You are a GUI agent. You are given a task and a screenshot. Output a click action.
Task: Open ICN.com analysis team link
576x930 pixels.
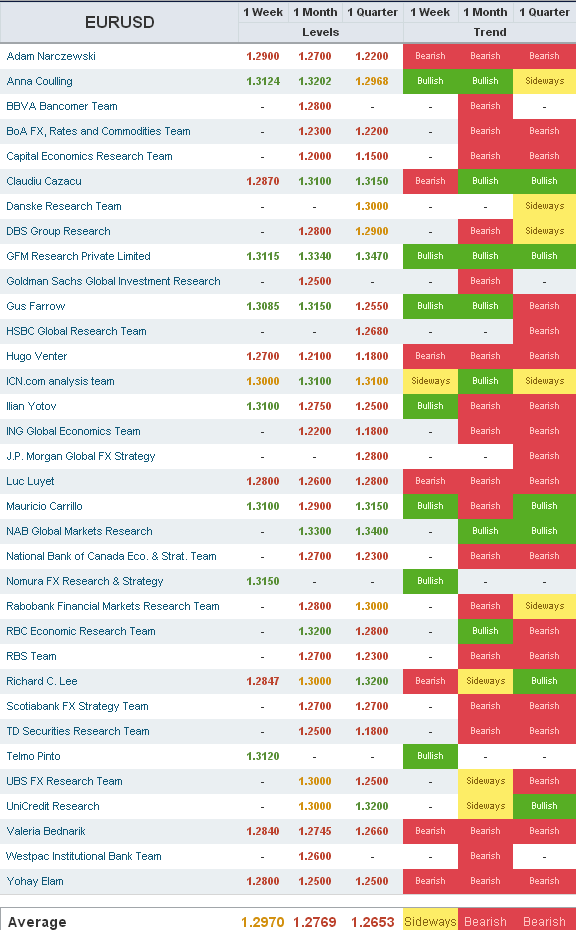tap(61, 381)
